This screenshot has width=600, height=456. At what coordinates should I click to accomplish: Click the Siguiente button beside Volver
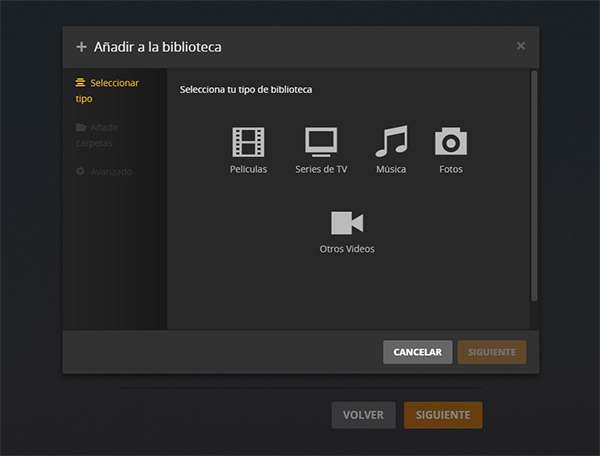443,414
